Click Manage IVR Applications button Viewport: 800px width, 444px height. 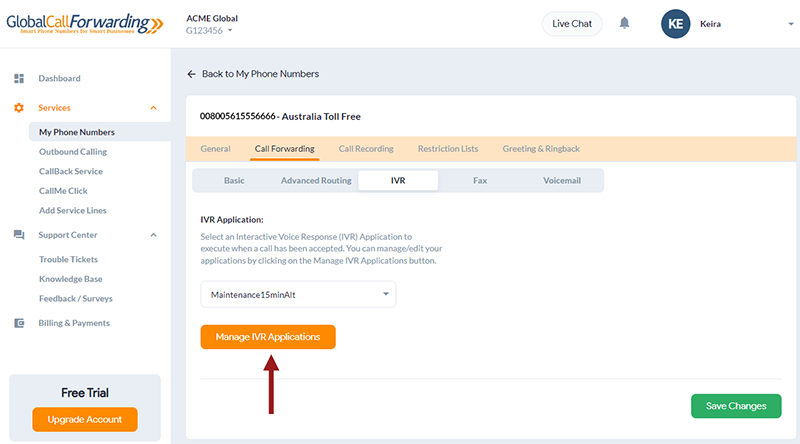(268, 337)
